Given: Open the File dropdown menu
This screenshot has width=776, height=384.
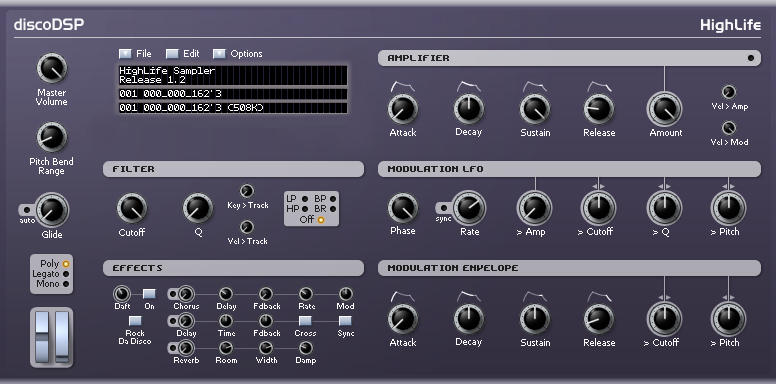Looking at the screenshot, I should (x=126, y=53).
